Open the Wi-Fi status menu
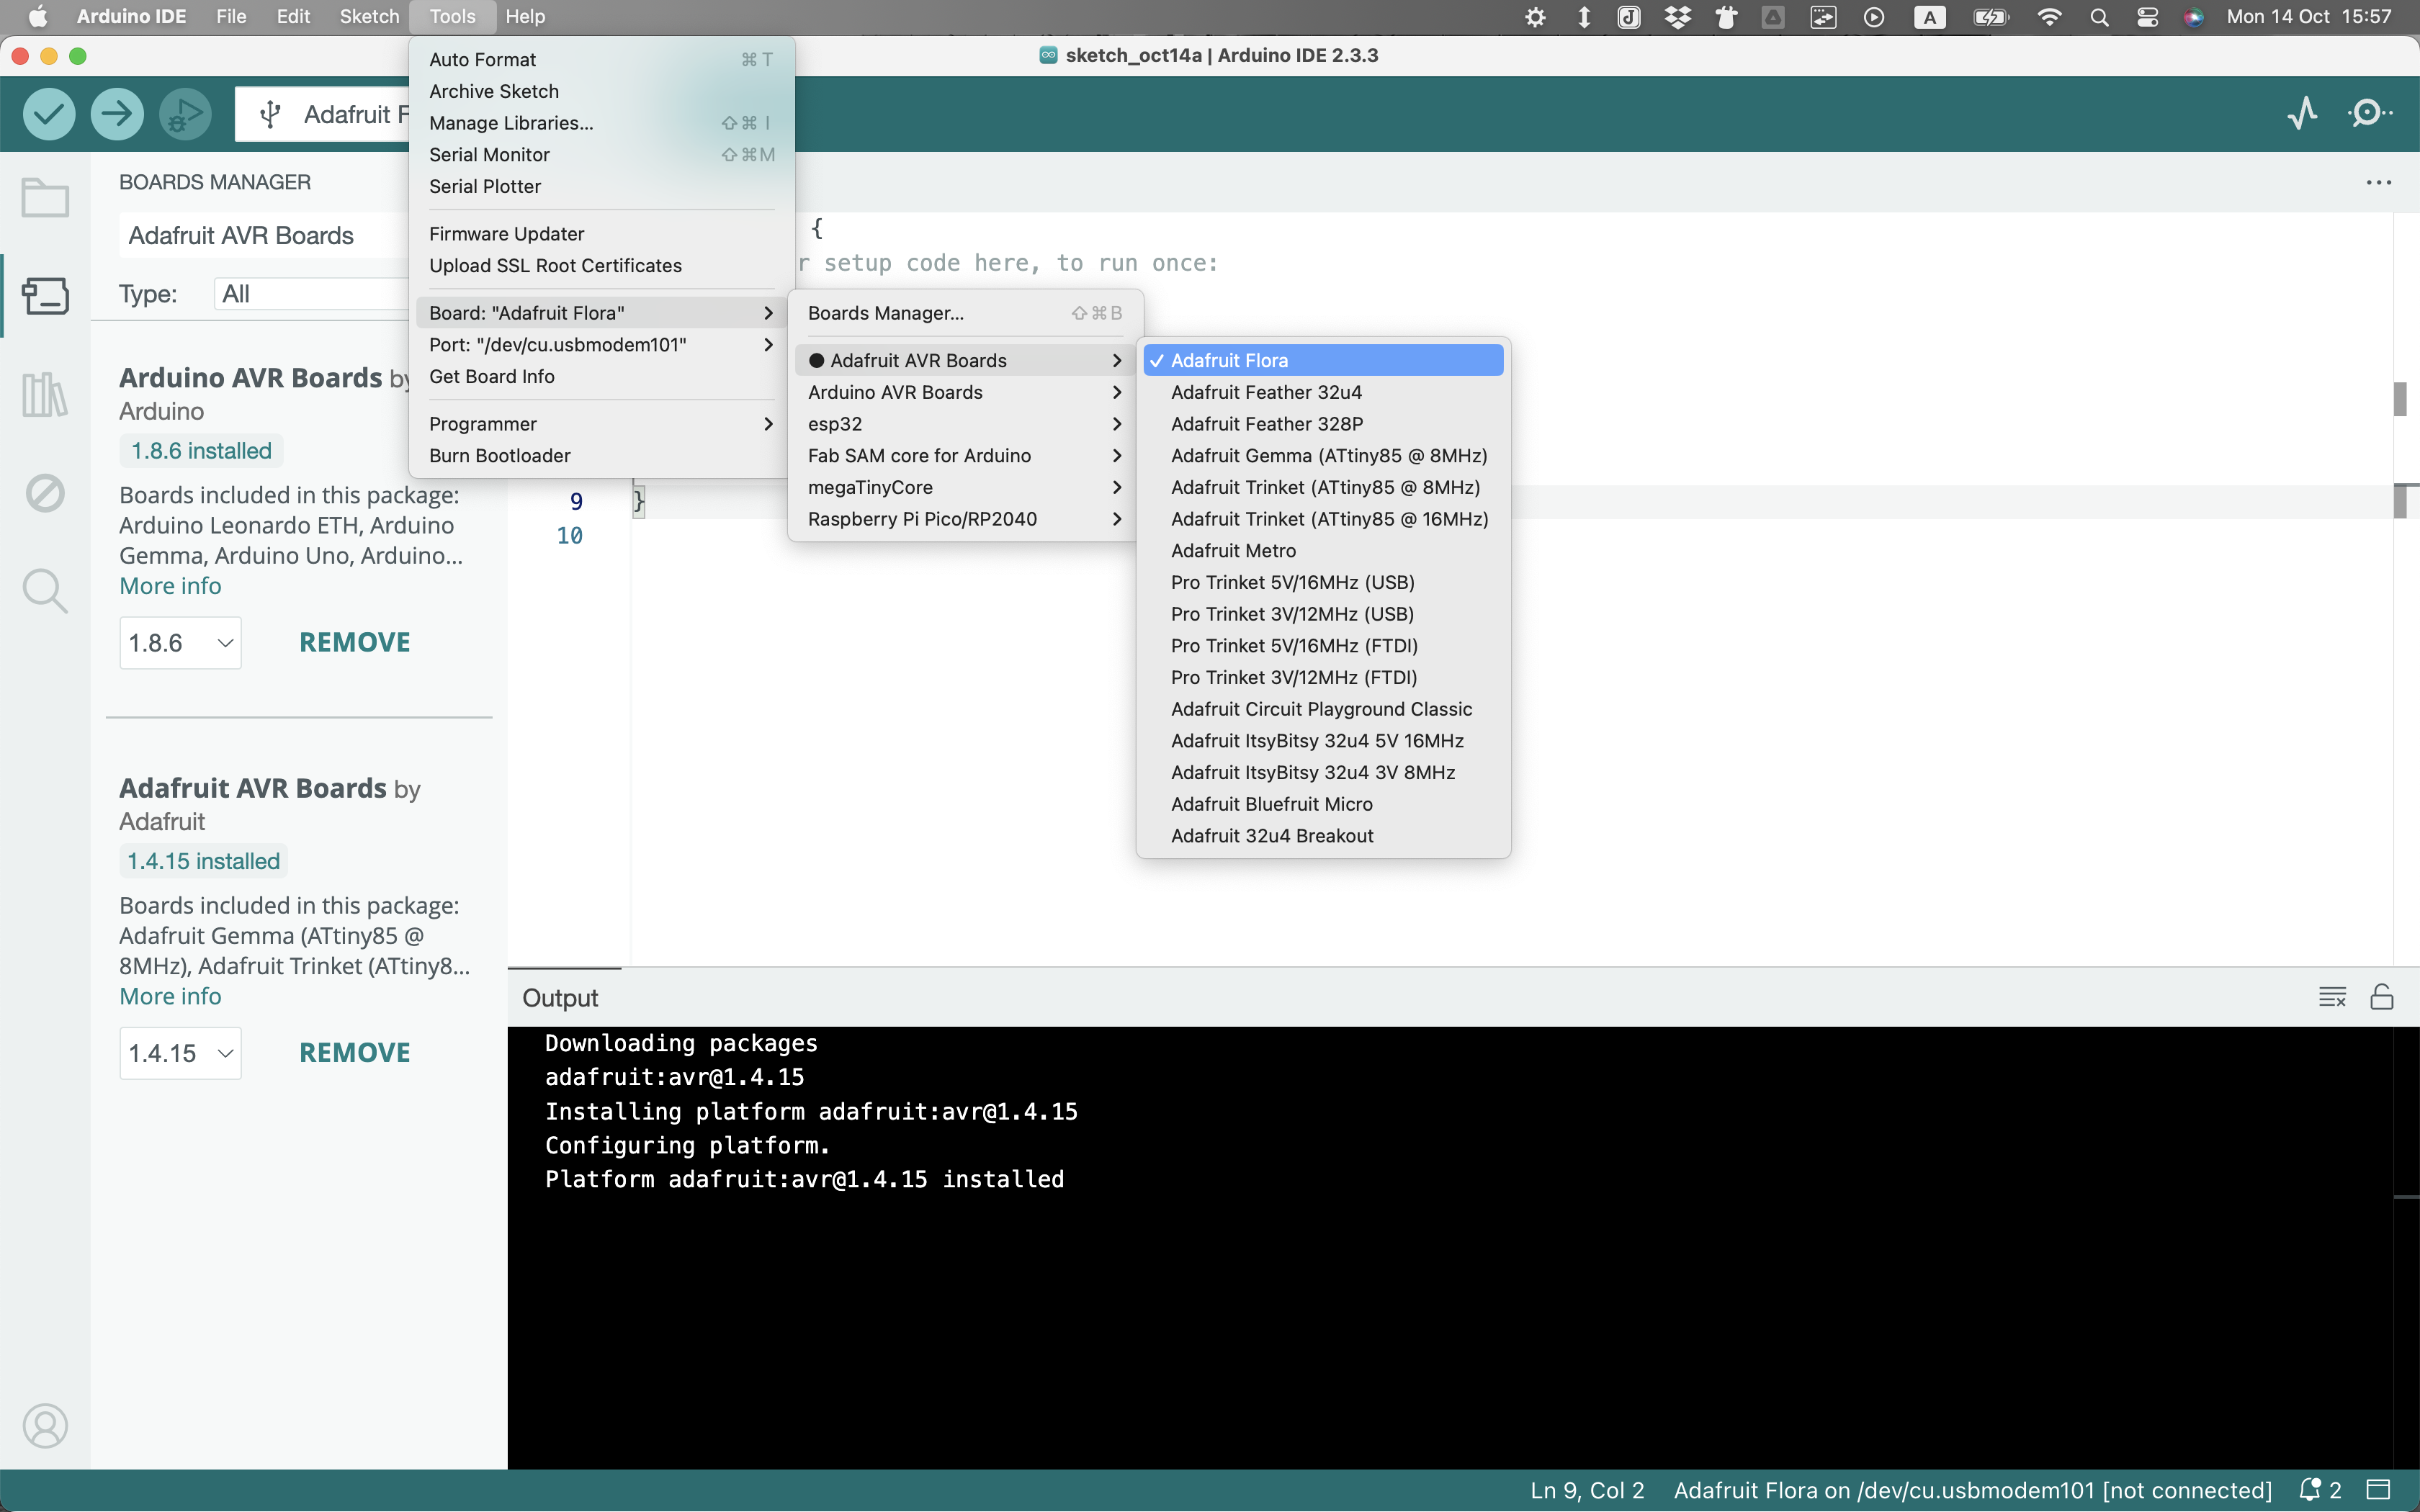Viewport: 2420px width, 1512px height. click(x=2049, y=17)
